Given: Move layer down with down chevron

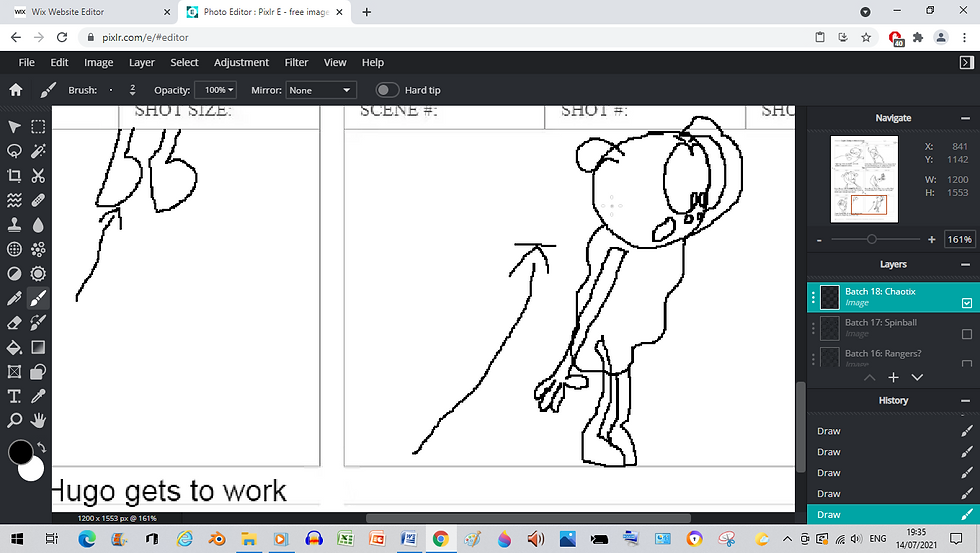Looking at the screenshot, I should (x=917, y=377).
